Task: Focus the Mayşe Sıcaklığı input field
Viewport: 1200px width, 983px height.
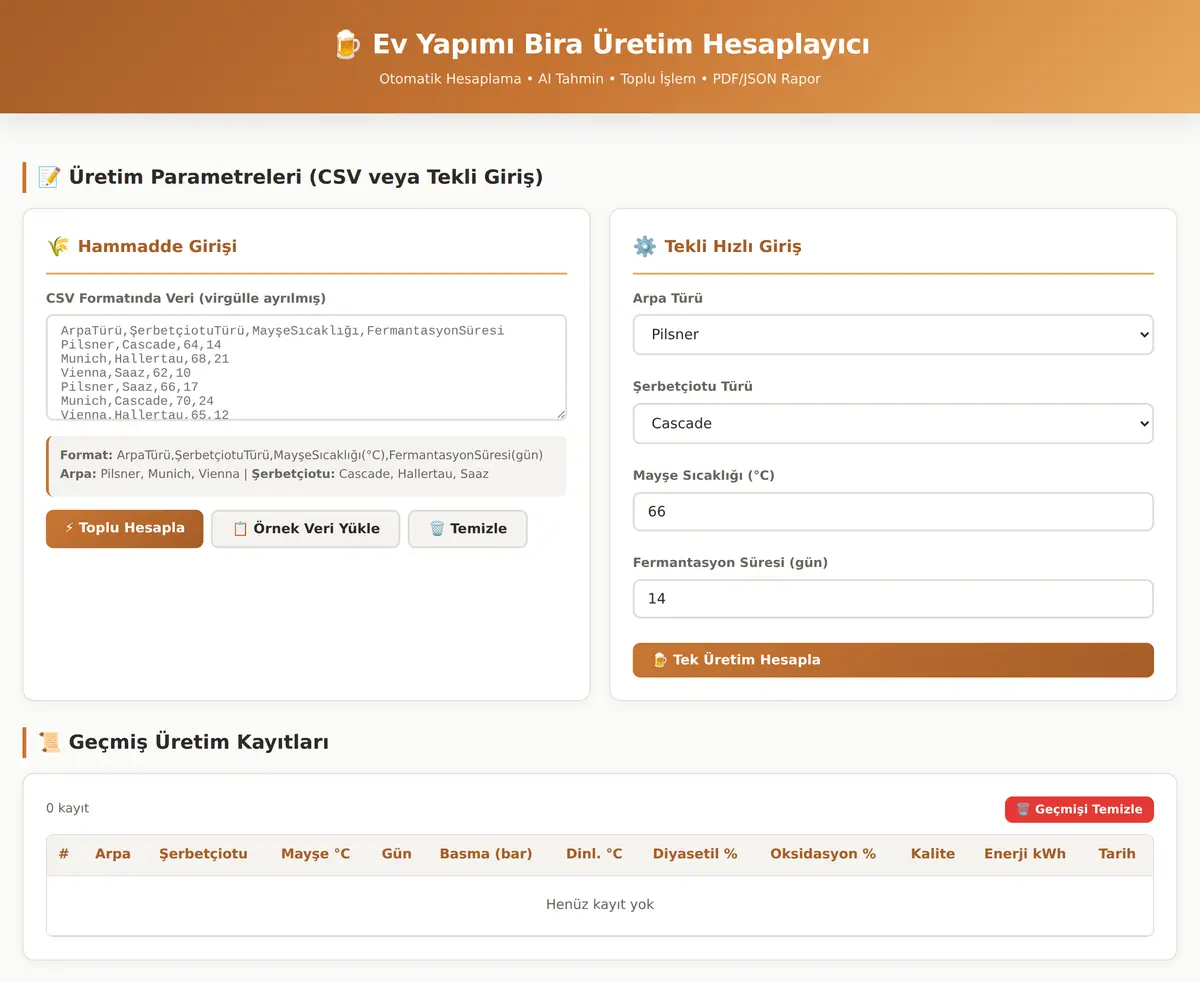Action: pos(893,511)
